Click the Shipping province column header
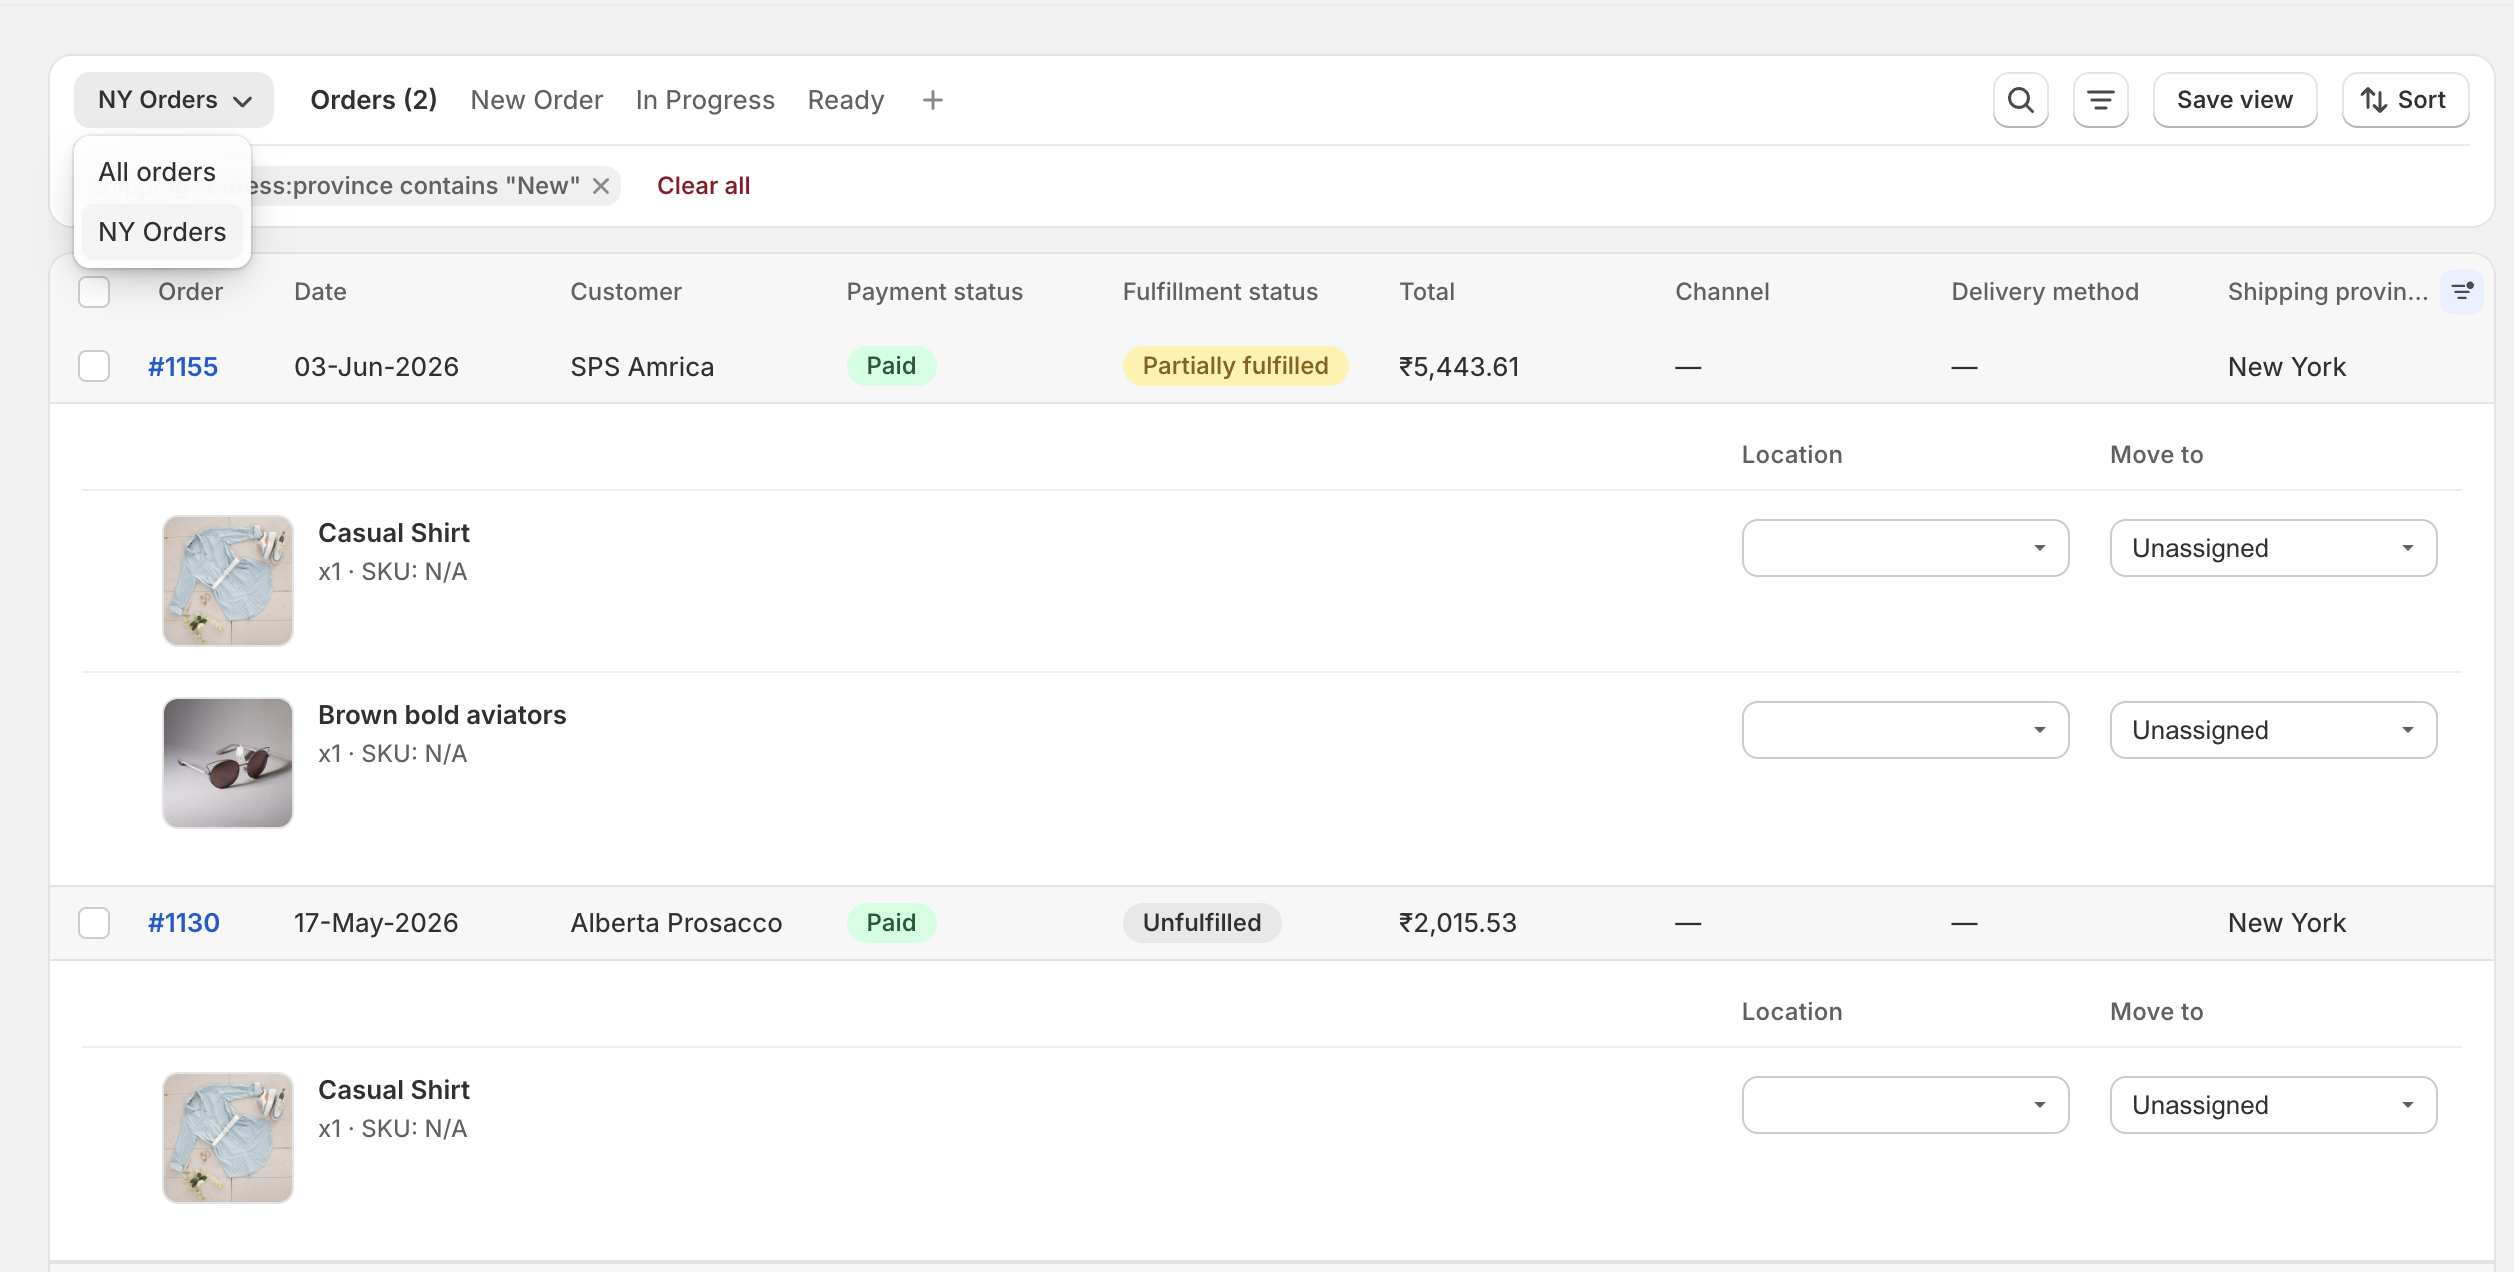Image resolution: width=2514 pixels, height=1272 pixels. [x=2328, y=292]
